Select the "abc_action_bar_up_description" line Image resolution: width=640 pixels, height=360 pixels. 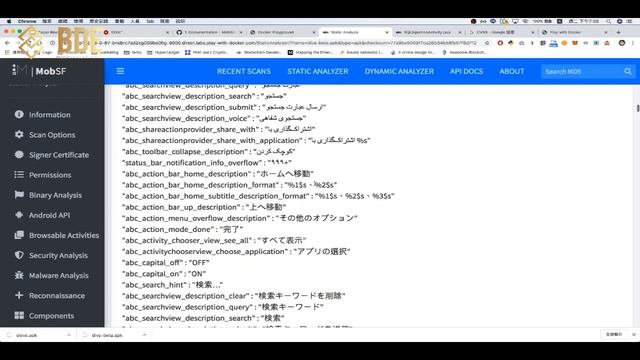(x=204, y=207)
